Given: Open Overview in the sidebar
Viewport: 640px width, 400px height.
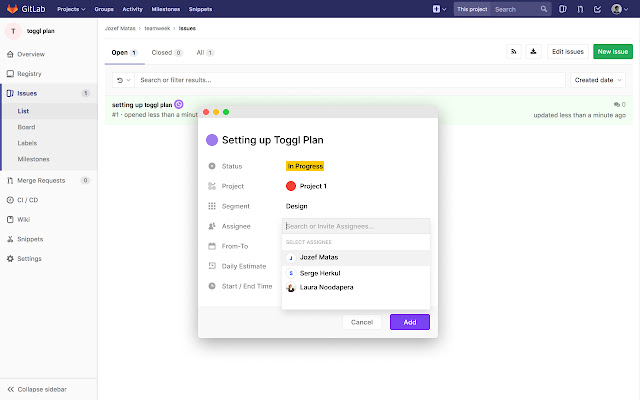Looking at the screenshot, I should tap(31, 54).
